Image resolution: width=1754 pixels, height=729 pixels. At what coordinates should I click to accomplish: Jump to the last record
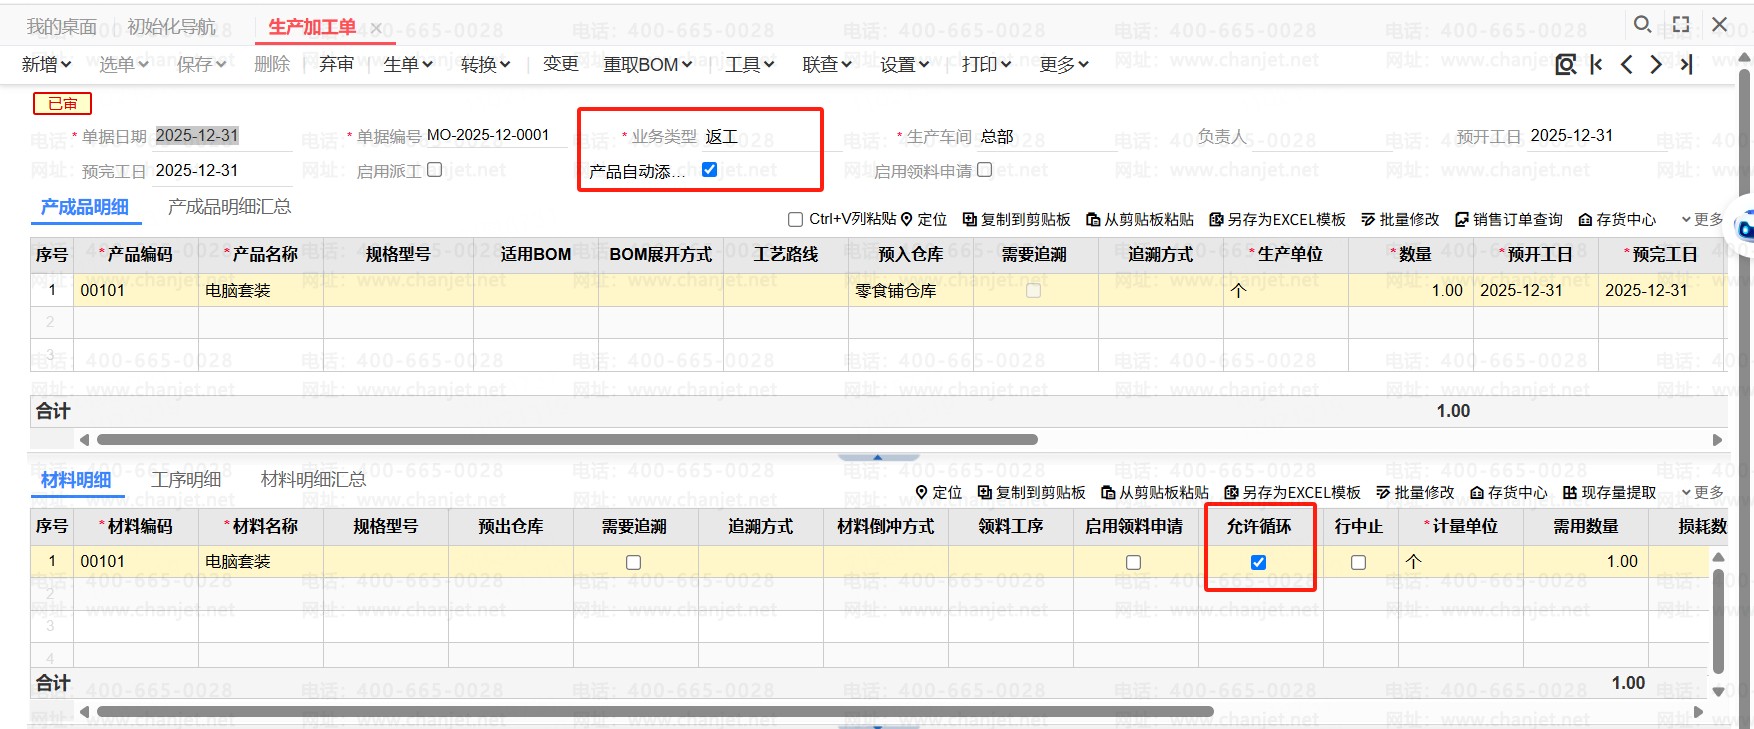click(x=1686, y=65)
